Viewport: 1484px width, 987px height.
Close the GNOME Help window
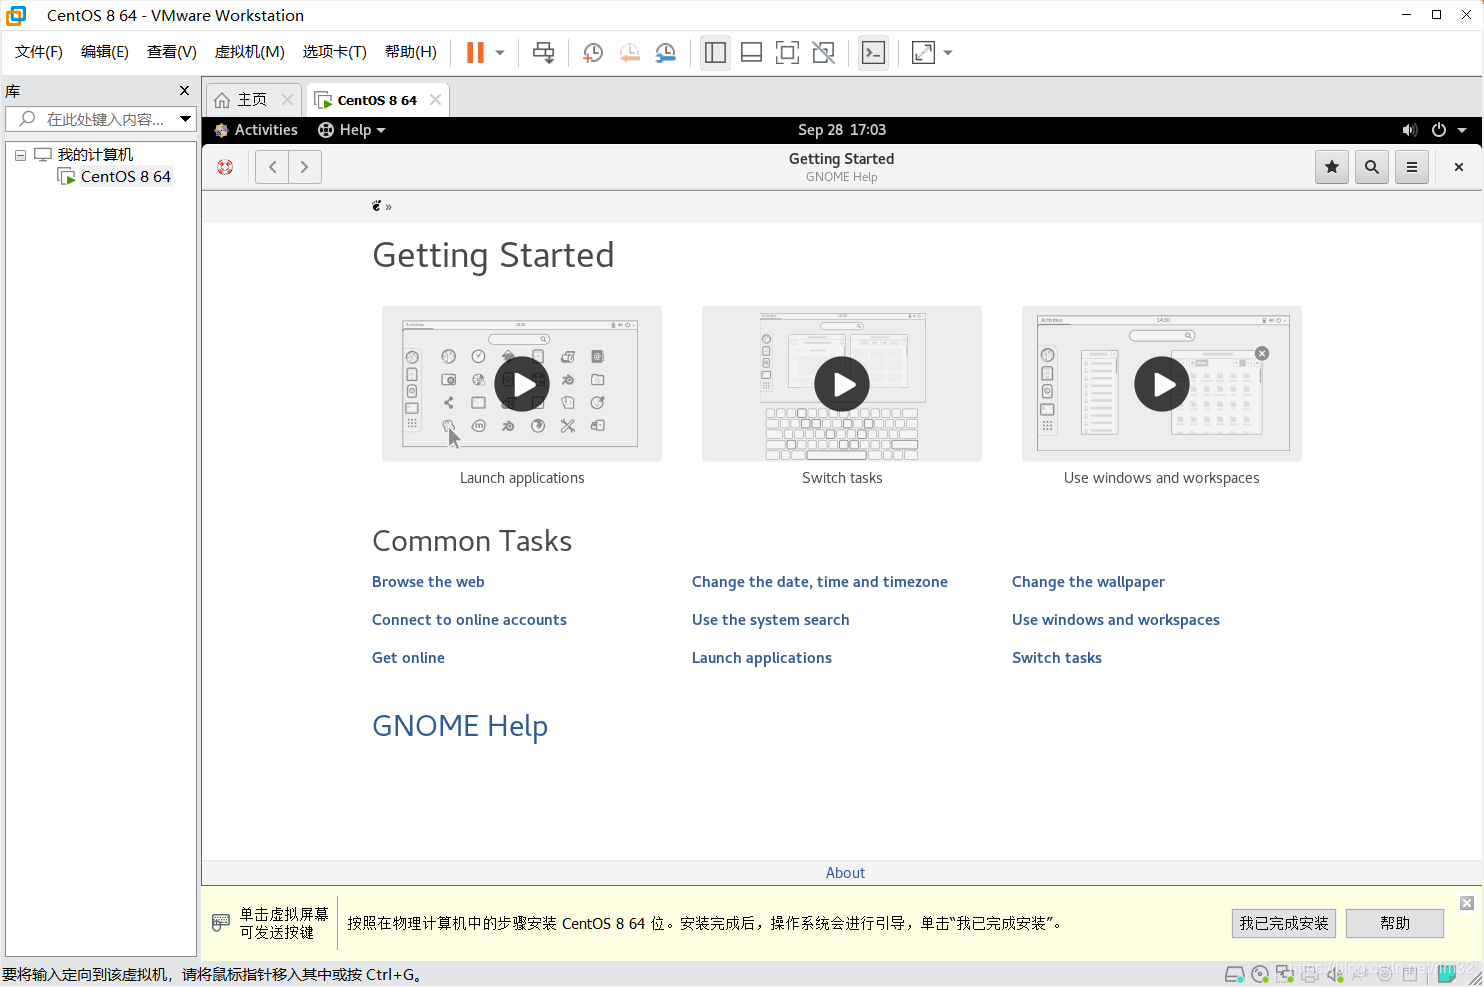(x=1459, y=167)
